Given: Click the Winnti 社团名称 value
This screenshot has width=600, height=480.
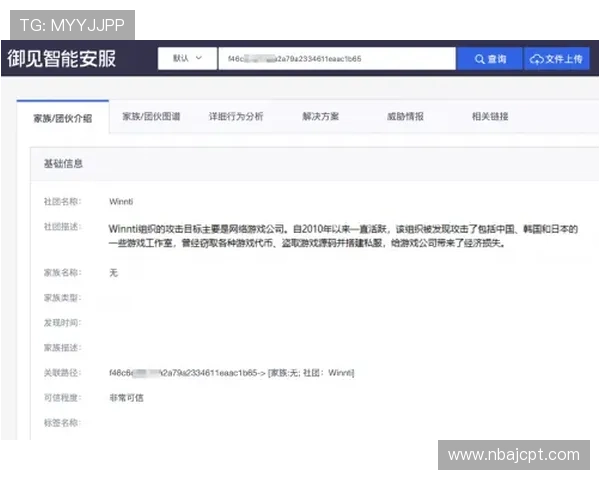Looking at the screenshot, I should point(121,201).
